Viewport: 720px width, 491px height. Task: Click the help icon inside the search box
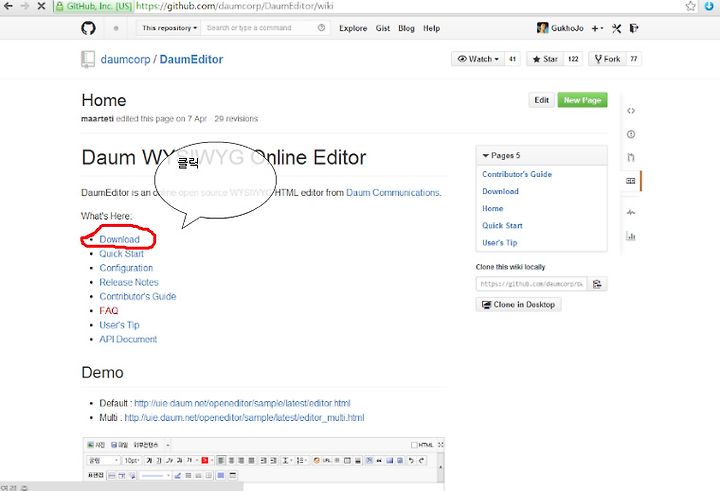coord(321,28)
